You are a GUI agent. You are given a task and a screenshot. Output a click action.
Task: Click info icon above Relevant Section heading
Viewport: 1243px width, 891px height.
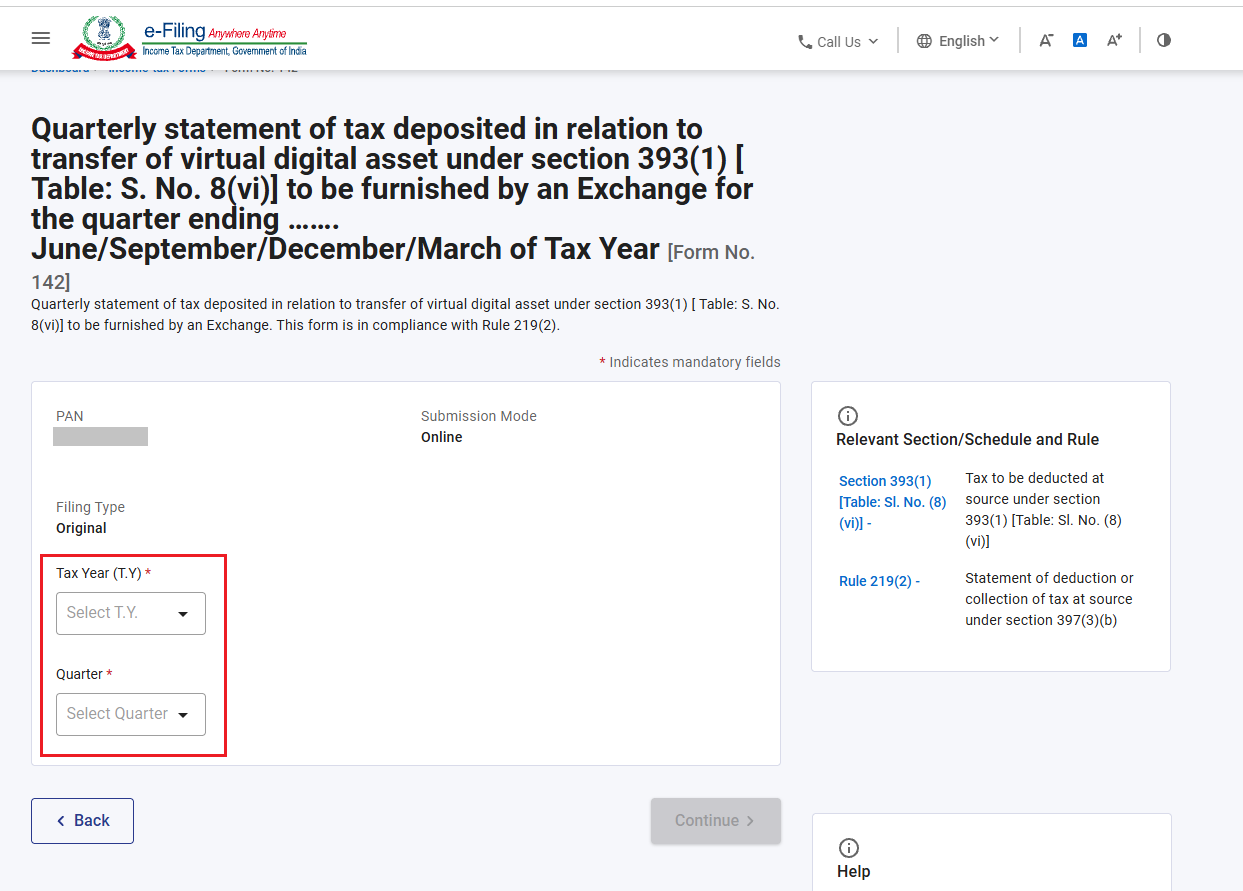[848, 416]
